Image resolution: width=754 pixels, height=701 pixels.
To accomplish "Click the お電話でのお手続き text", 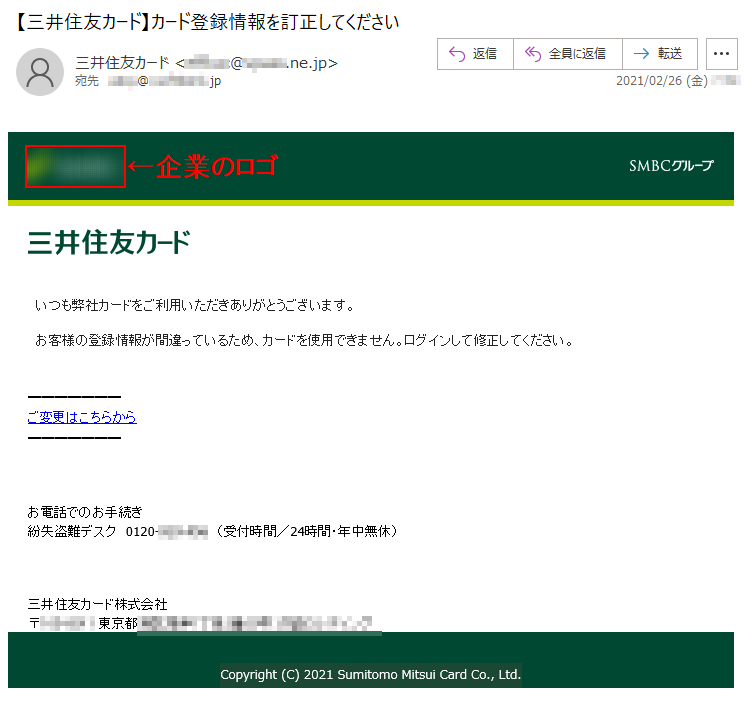I will click(x=85, y=512).
